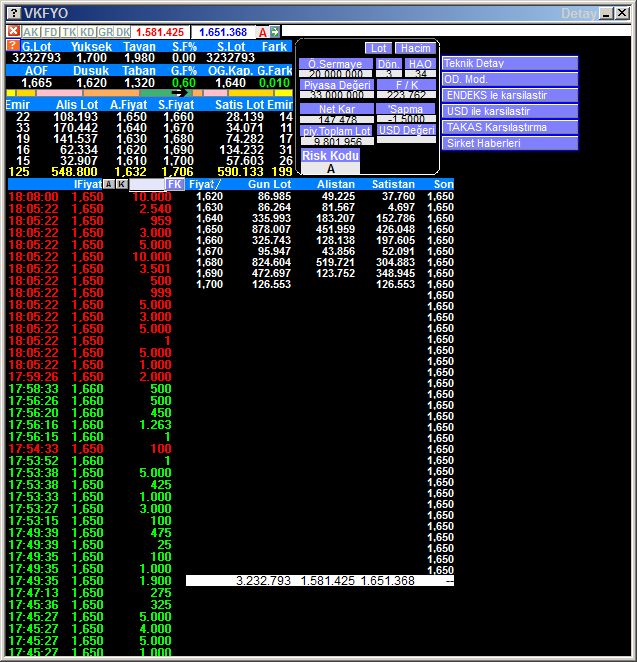Toggle the Hacim view button

(413, 48)
